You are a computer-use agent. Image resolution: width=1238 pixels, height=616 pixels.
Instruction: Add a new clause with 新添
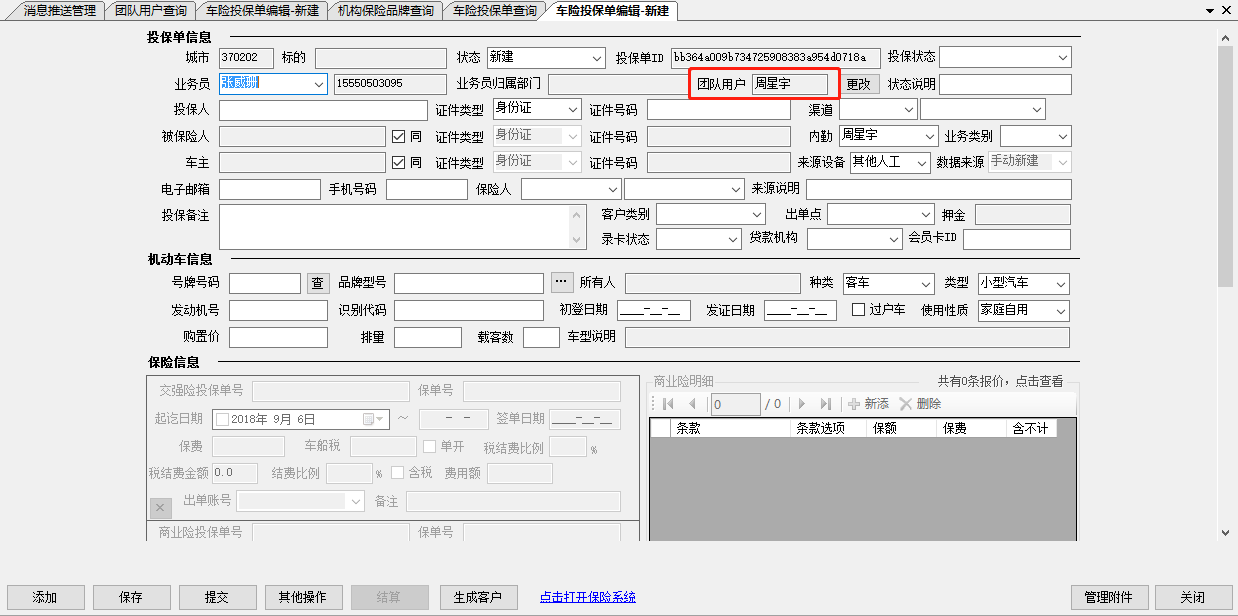click(x=868, y=404)
